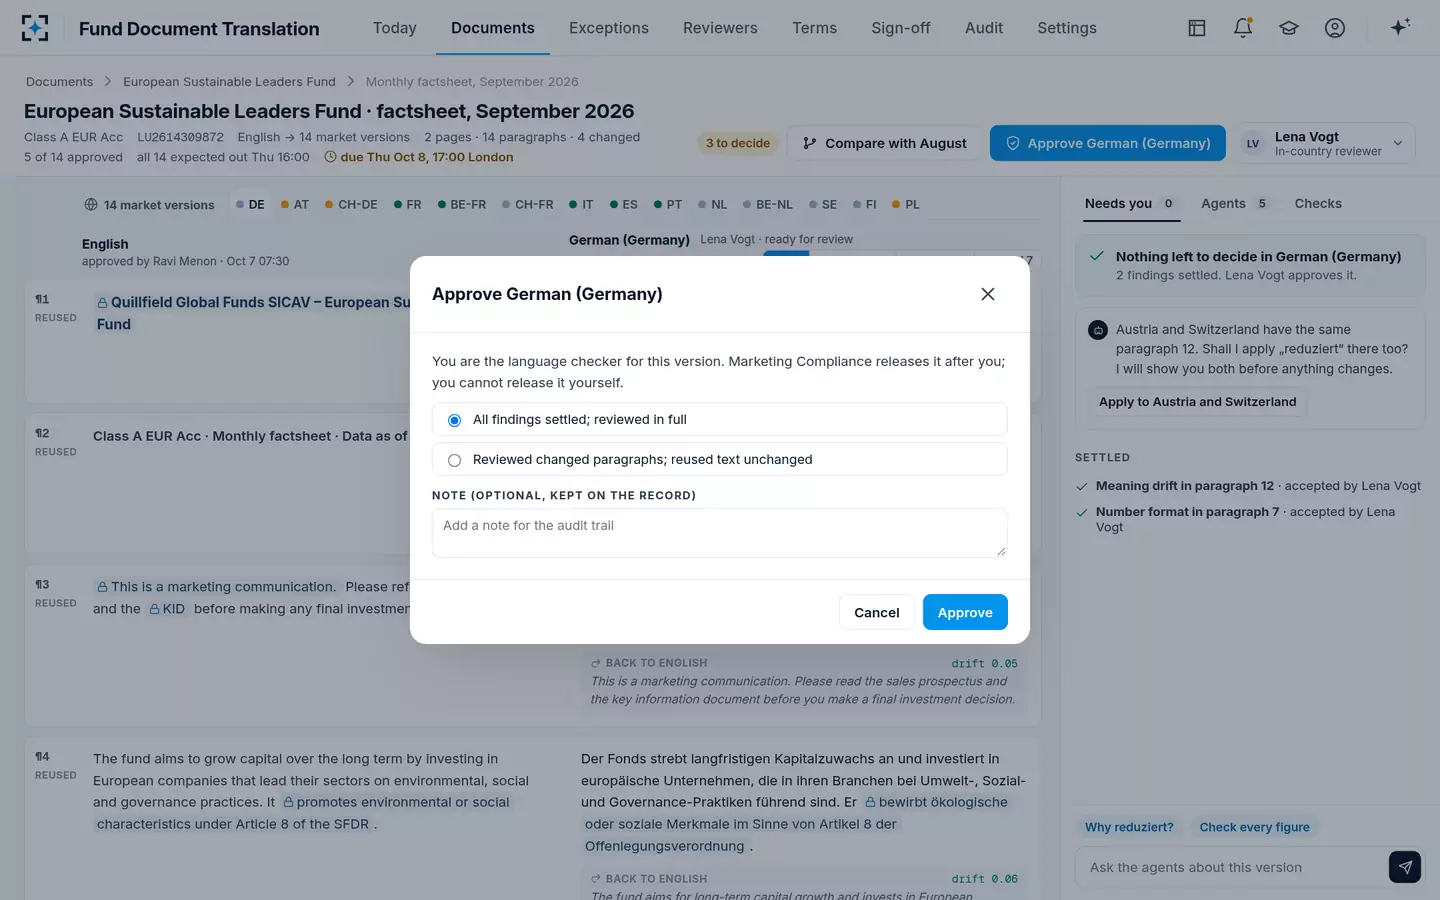Viewport: 1440px width, 900px height.
Task: Select the NL market version
Action: click(713, 205)
